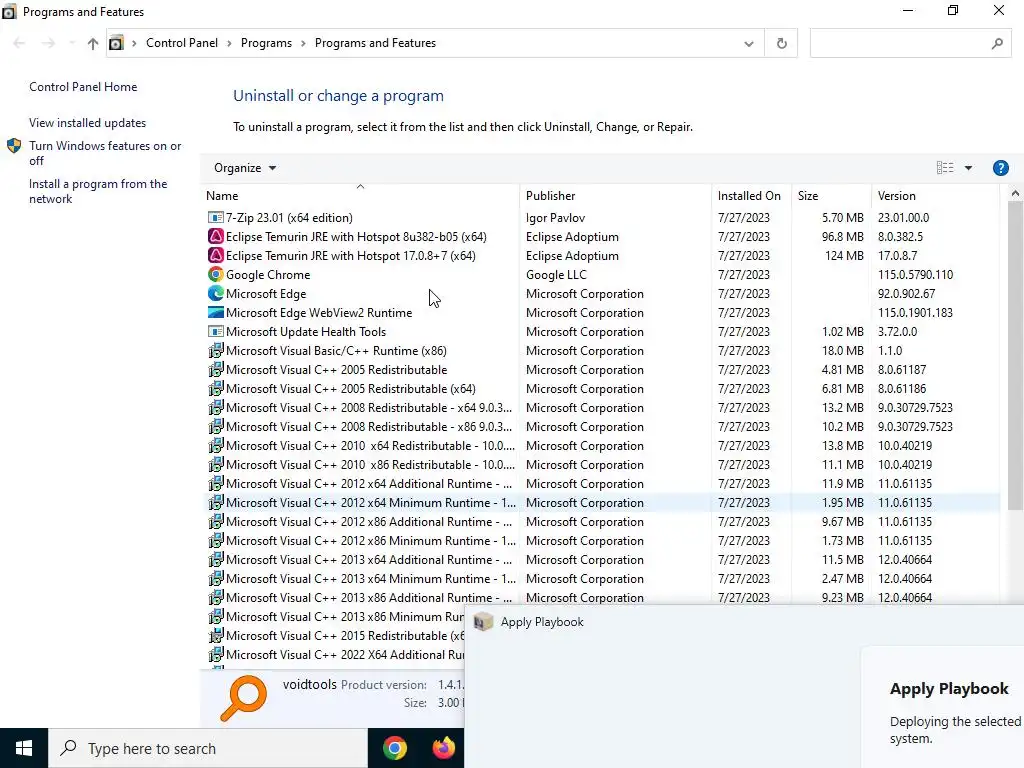
Task: Click the Apply Playbook window icon
Action: [483, 622]
